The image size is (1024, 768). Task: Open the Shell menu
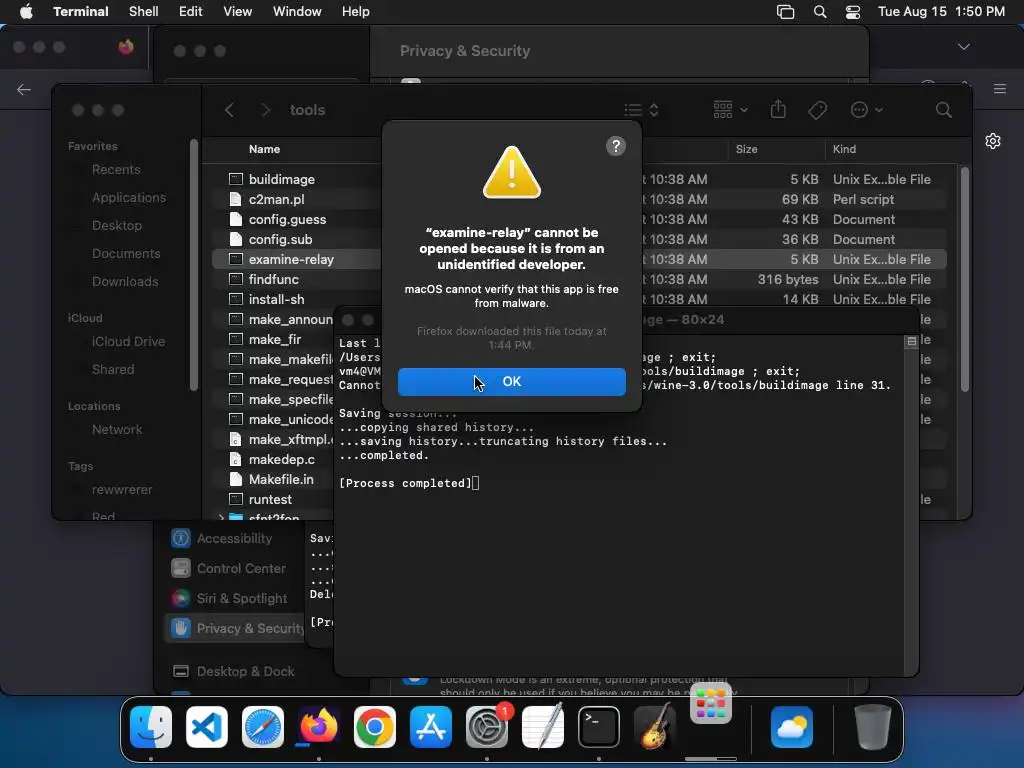click(x=143, y=12)
